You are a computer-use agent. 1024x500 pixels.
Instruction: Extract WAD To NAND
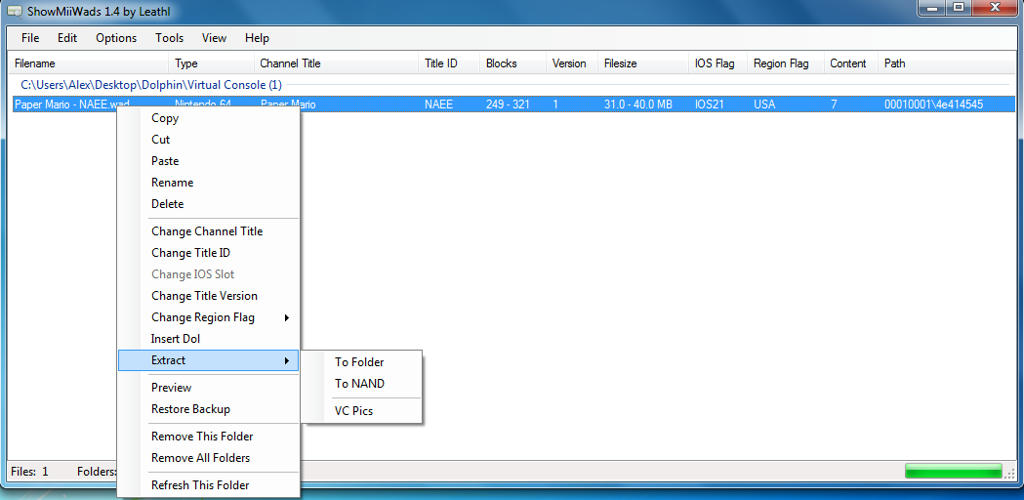click(x=361, y=384)
